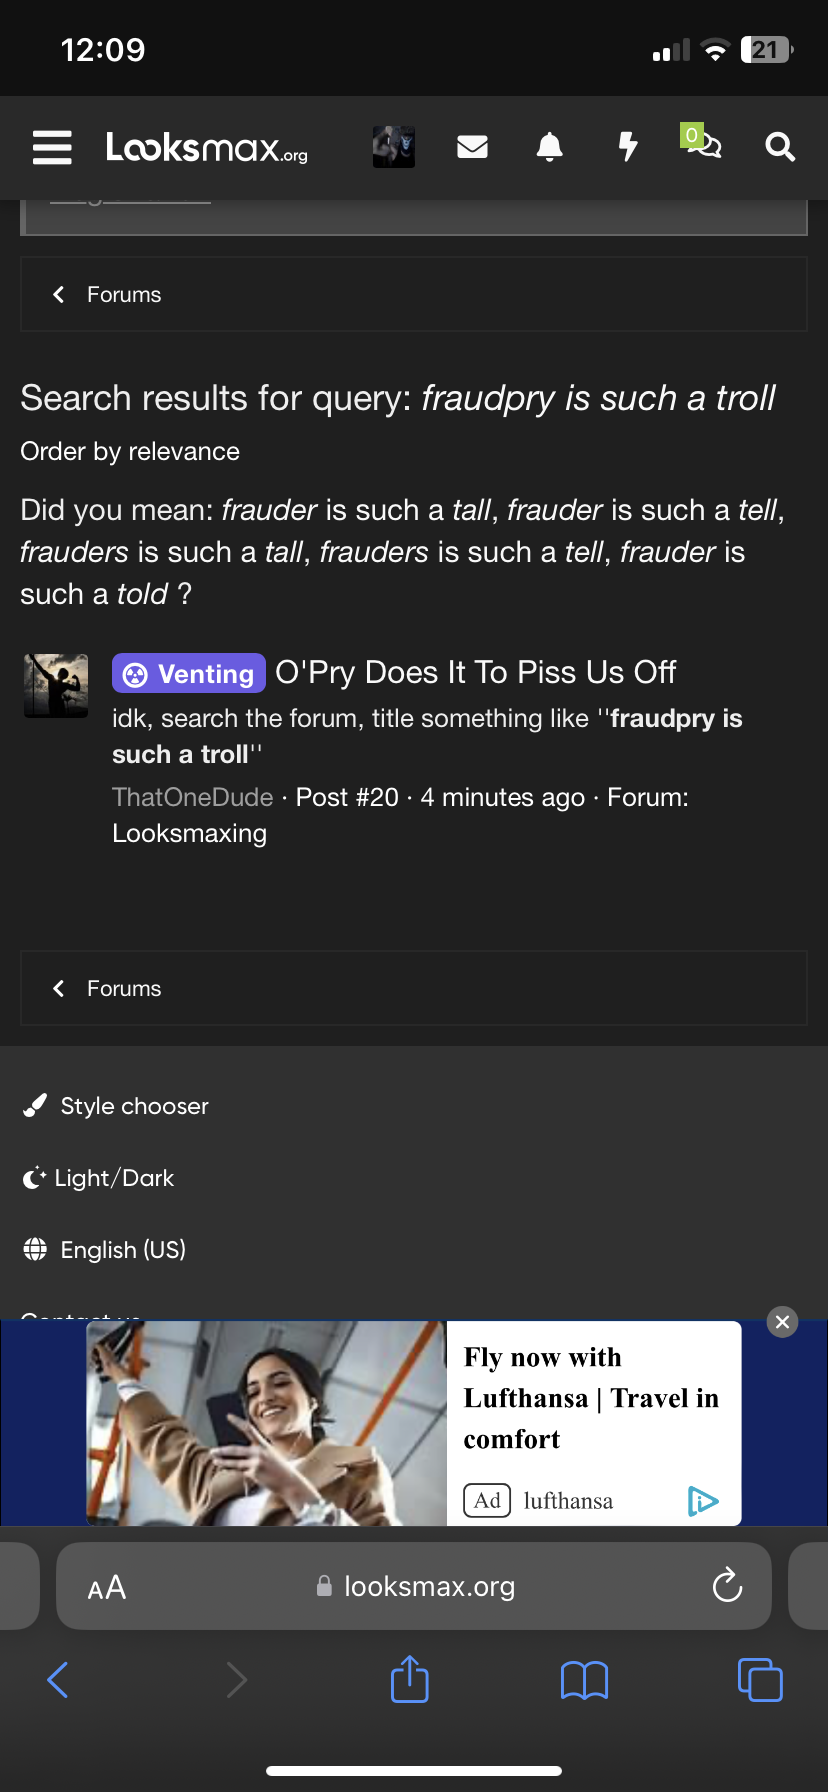This screenshot has width=828, height=1792.
Task: Tap Safari reload page icon
Action: 727,1586
